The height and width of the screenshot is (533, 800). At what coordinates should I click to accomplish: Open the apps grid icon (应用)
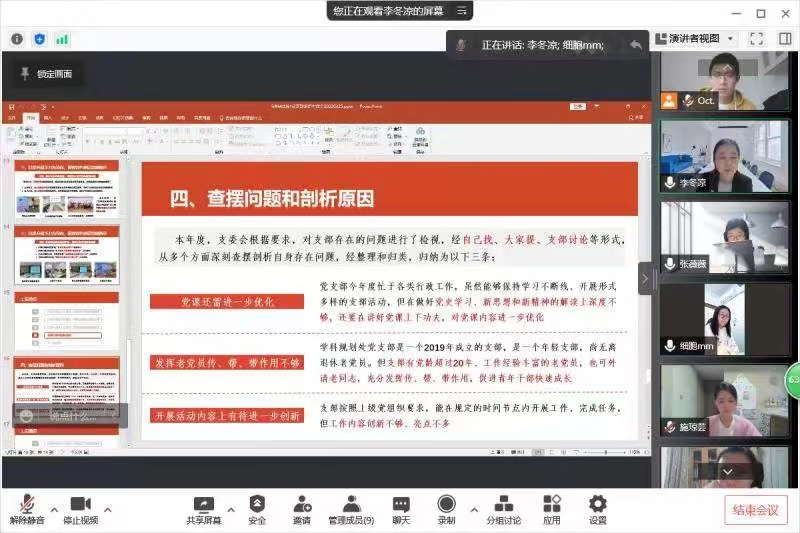coord(552,505)
